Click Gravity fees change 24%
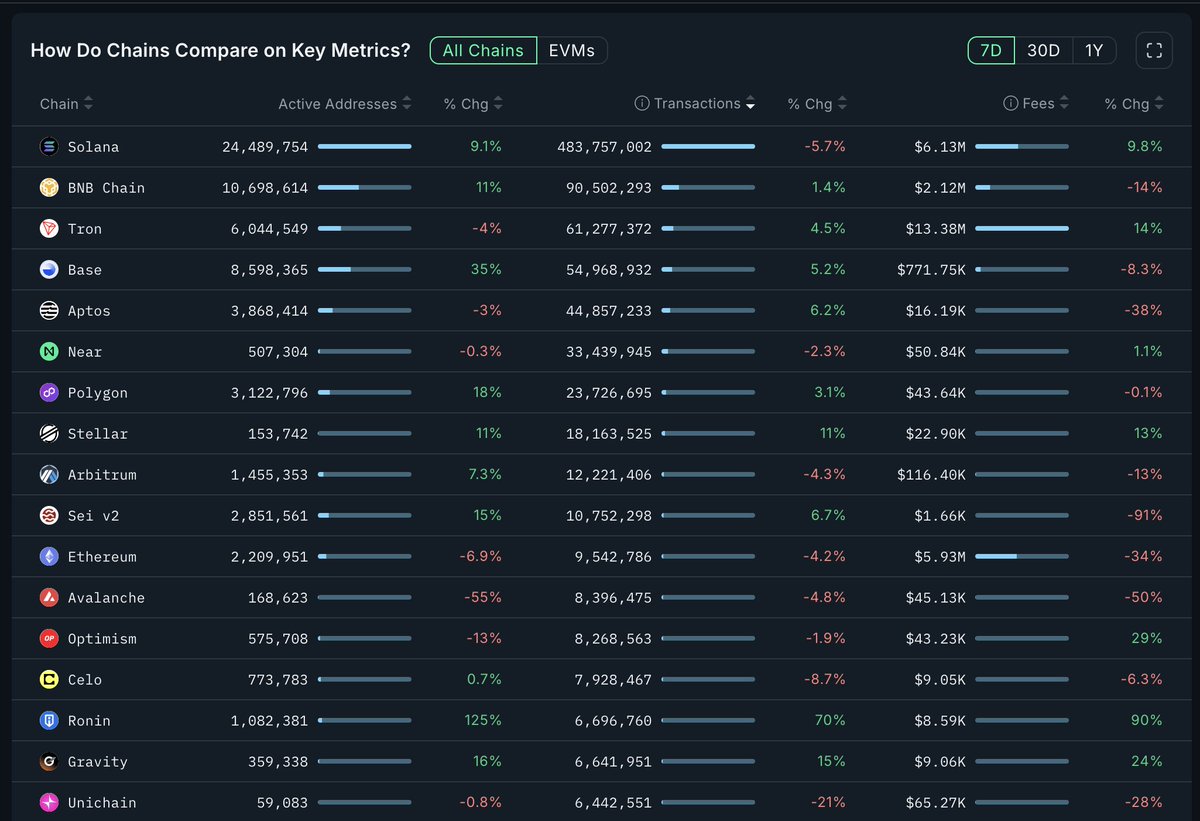The width and height of the screenshot is (1200, 821). (1148, 762)
